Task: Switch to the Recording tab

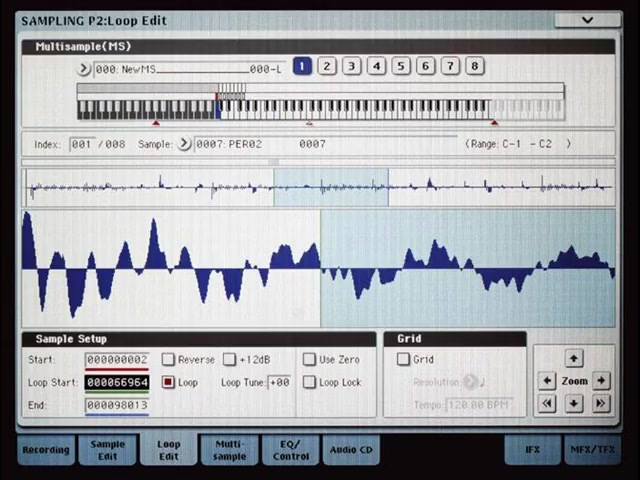Action: pyautogui.click(x=46, y=450)
